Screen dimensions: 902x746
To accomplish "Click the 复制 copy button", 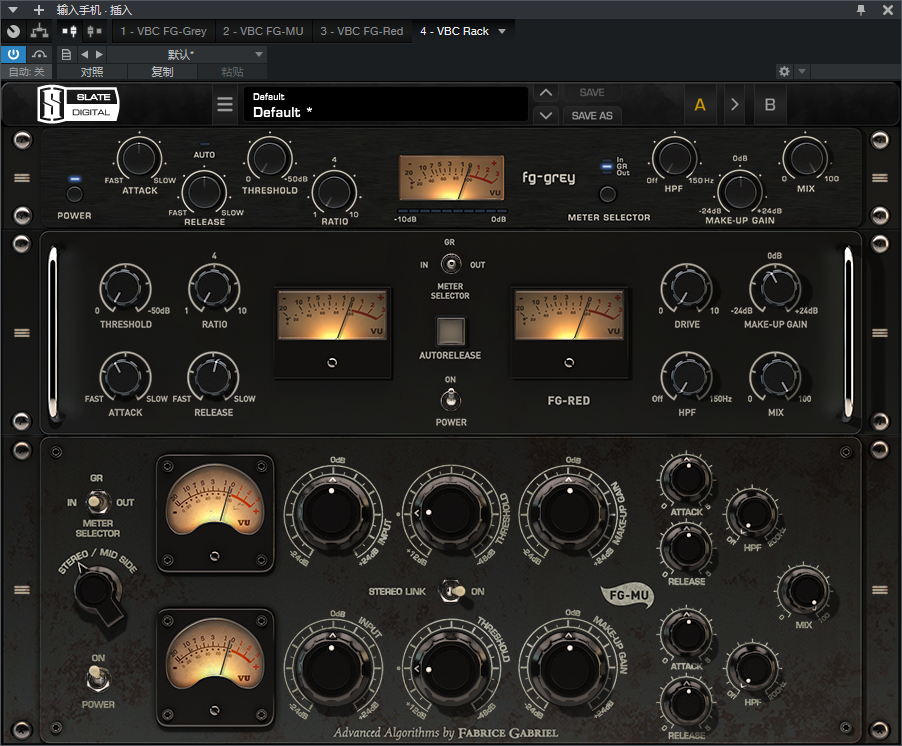I will (162, 72).
